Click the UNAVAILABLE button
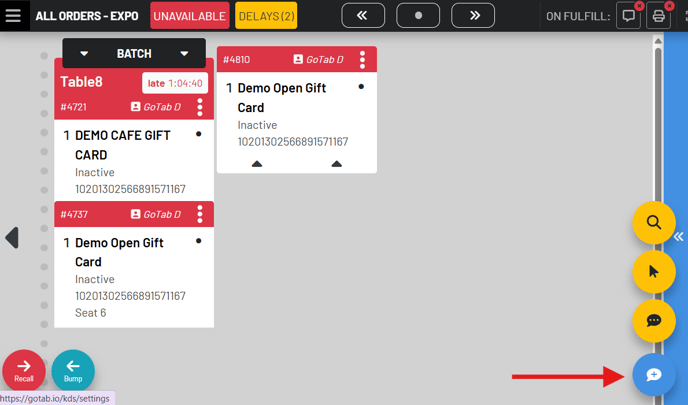 (190, 16)
